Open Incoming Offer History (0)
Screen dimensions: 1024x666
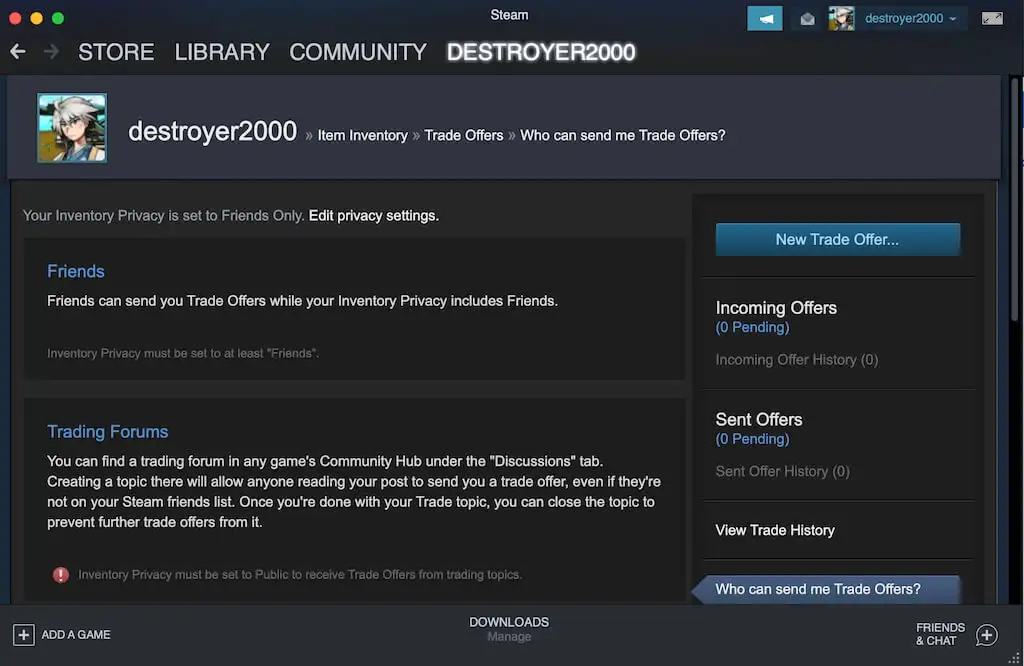point(797,360)
